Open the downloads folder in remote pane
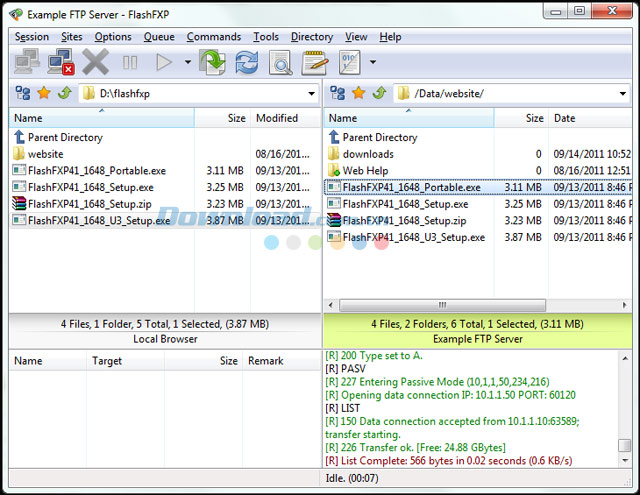The height and width of the screenshot is (495, 640). pos(367,154)
